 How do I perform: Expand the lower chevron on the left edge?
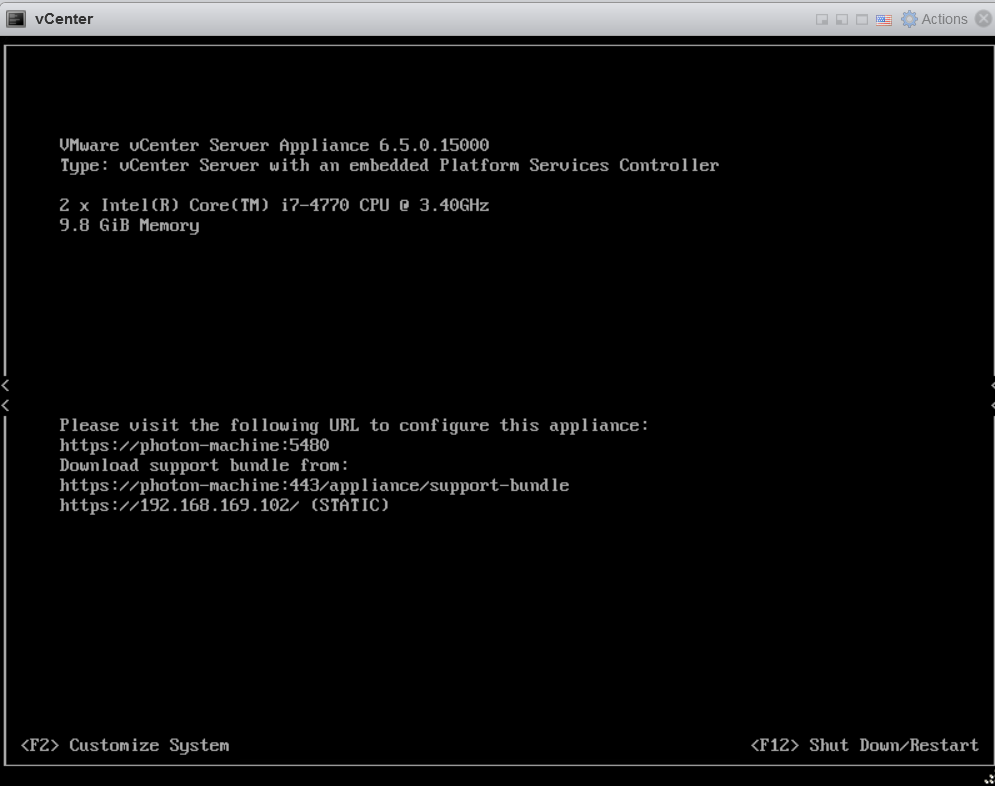(4, 406)
